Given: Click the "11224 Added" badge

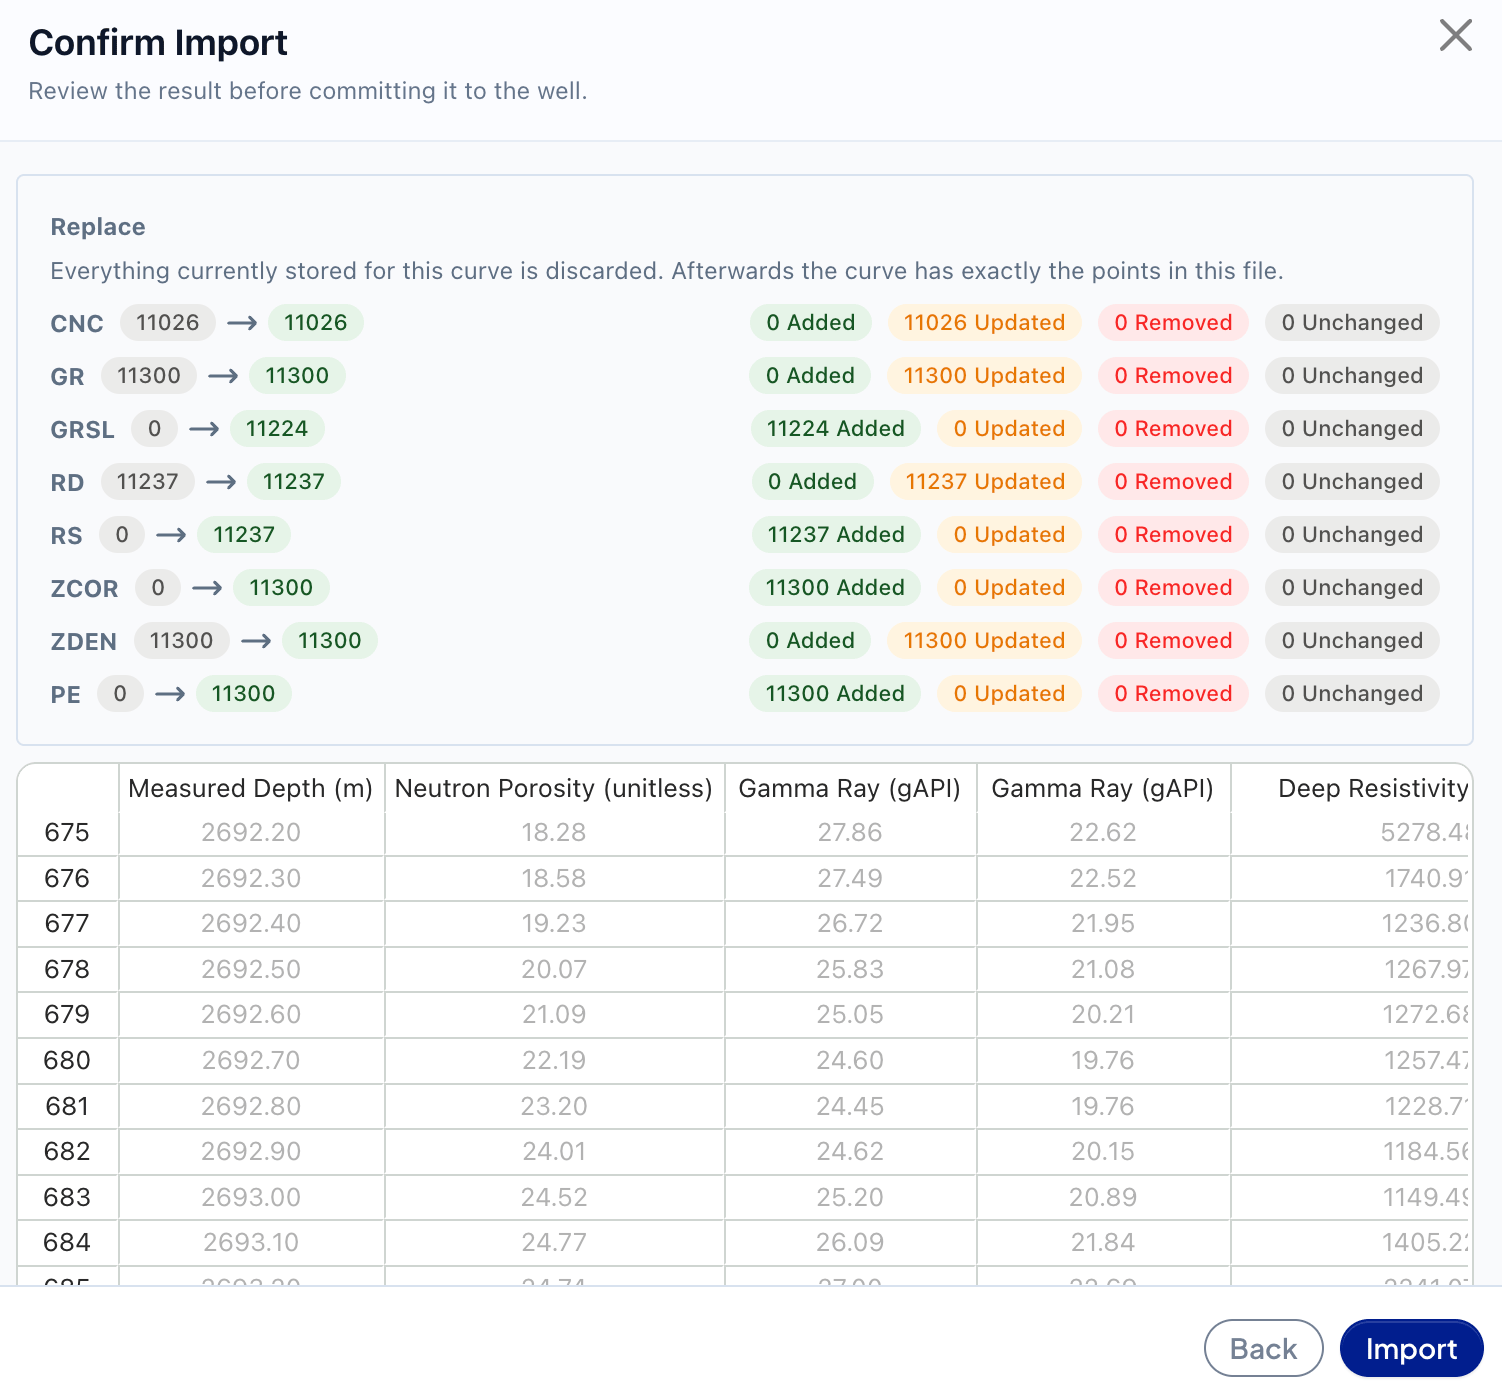Looking at the screenshot, I should tap(835, 428).
